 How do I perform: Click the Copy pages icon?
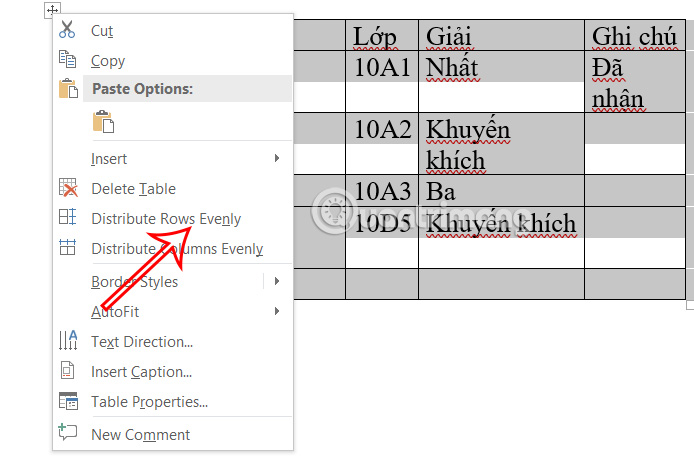(x=67, y=59)
